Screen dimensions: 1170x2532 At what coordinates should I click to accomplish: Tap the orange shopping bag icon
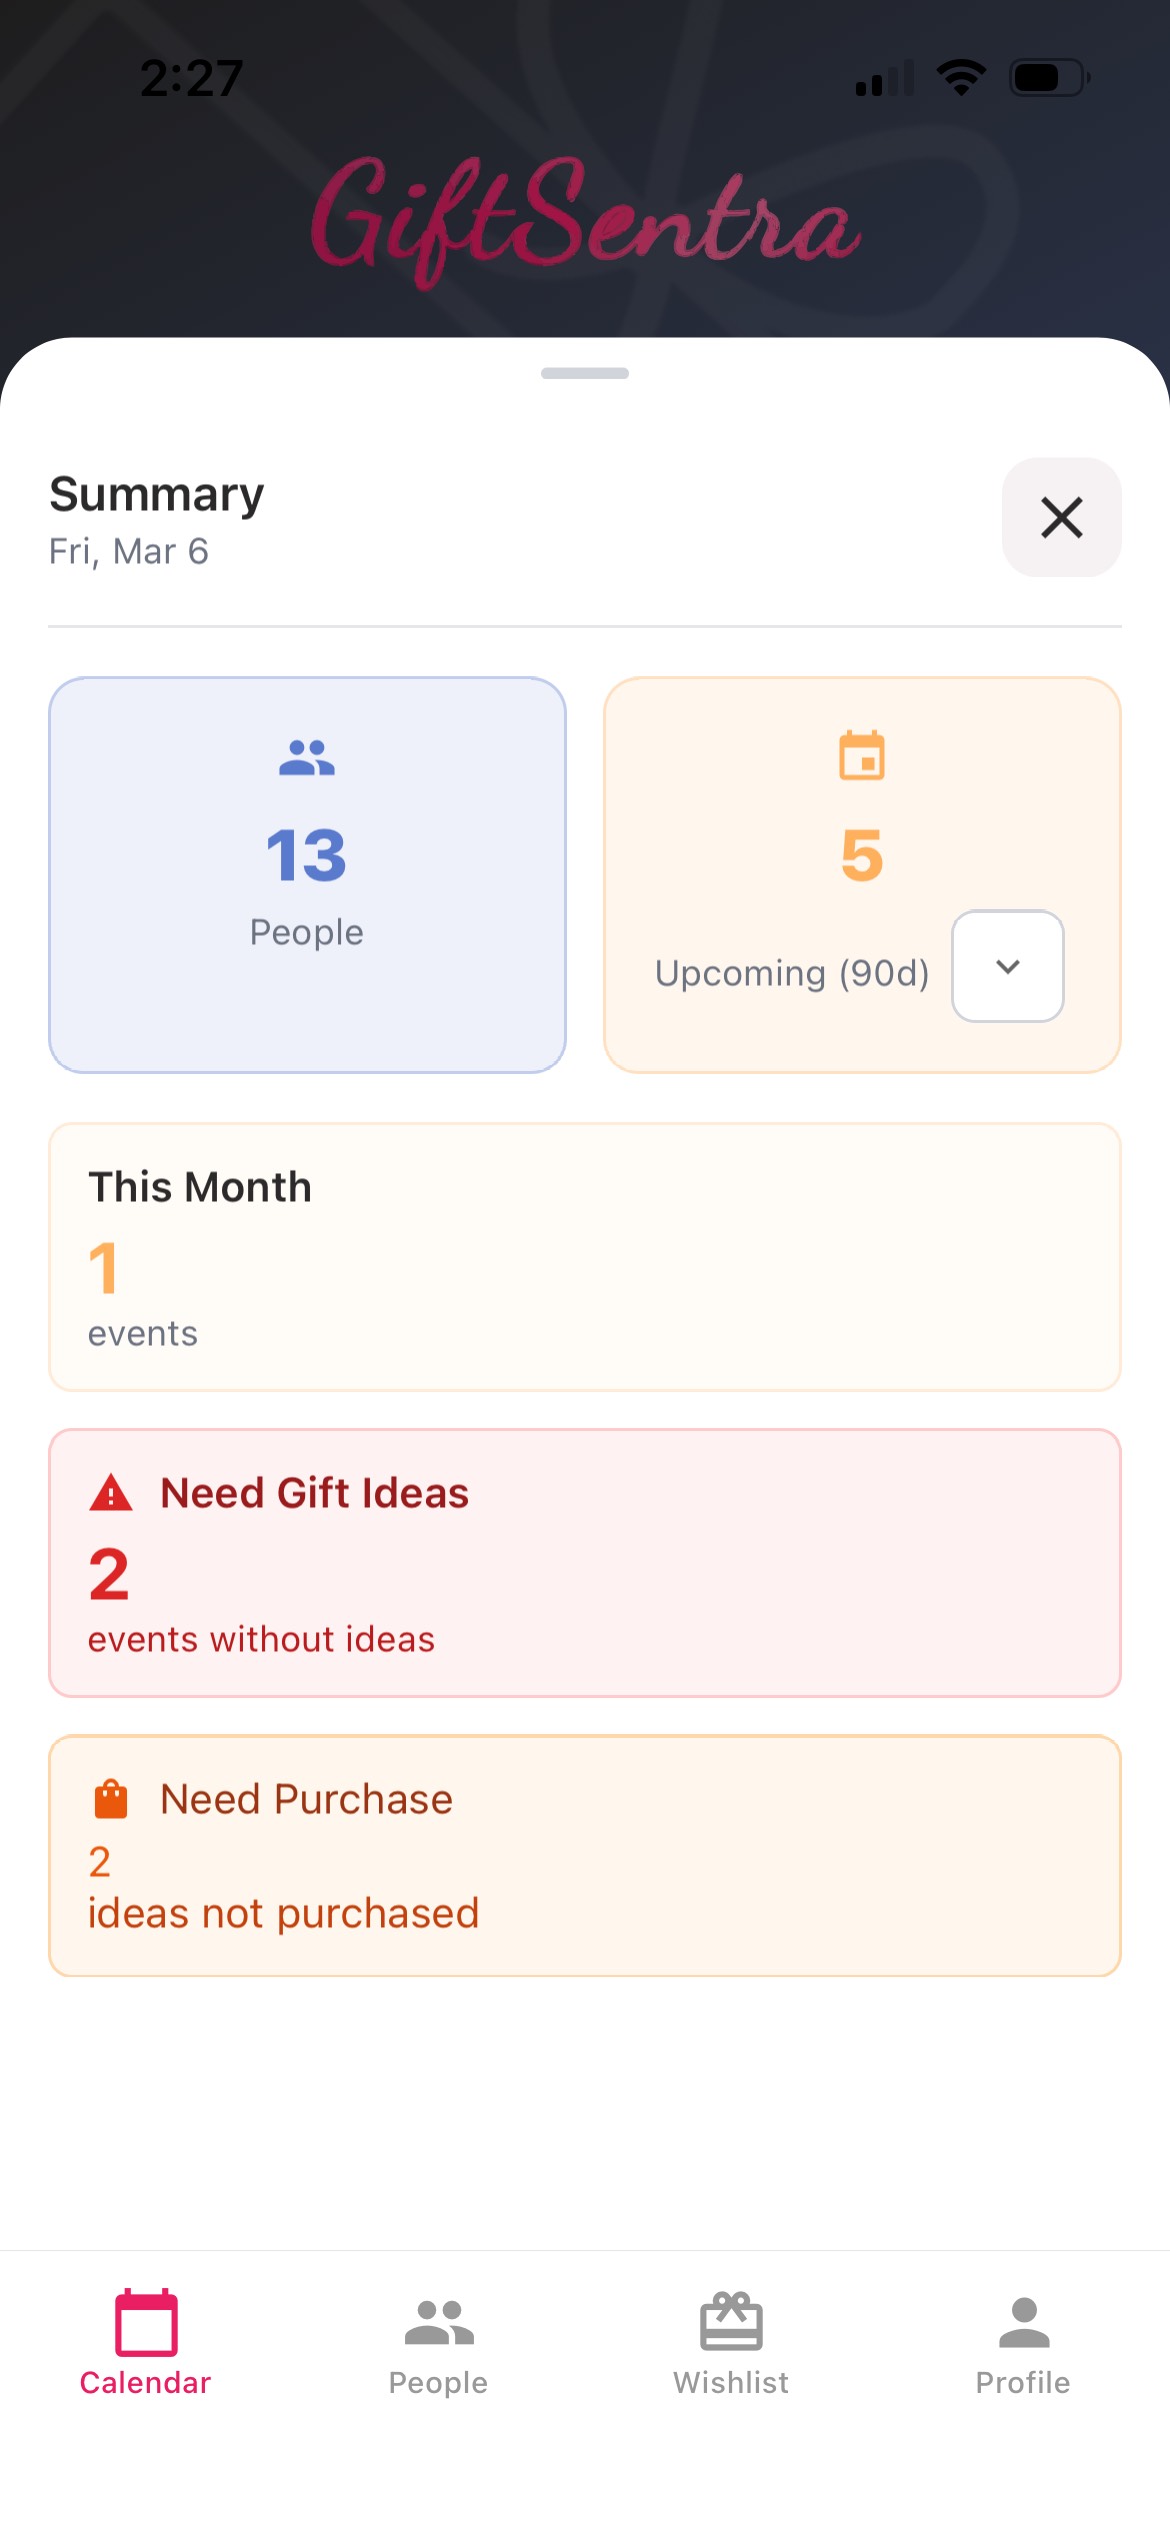click(x=111, y=1799)
